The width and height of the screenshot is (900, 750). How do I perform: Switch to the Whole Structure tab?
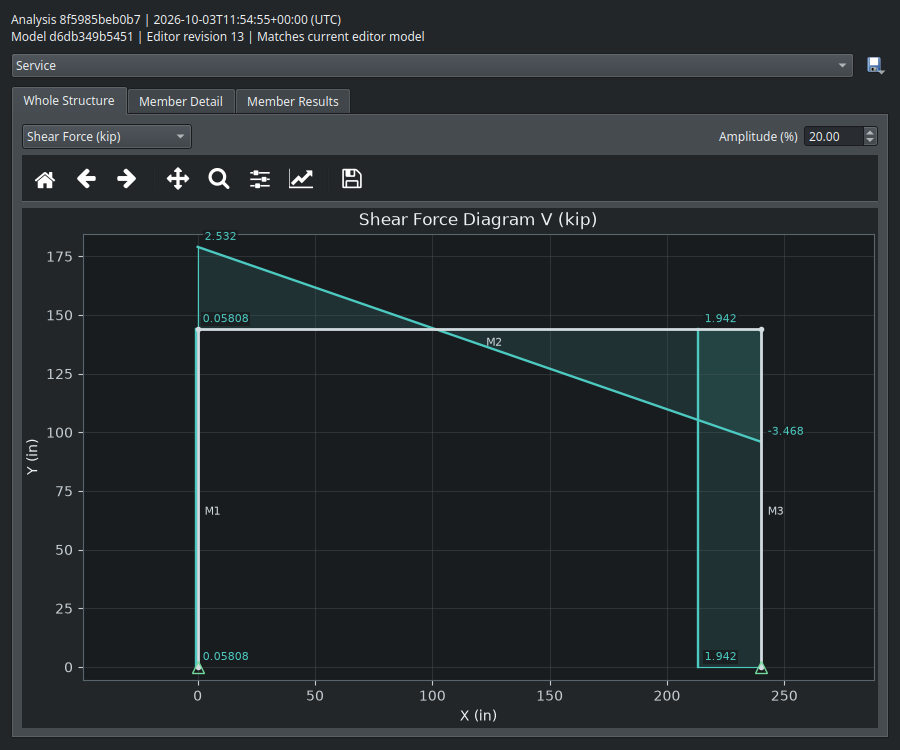(x=69, y=101)
